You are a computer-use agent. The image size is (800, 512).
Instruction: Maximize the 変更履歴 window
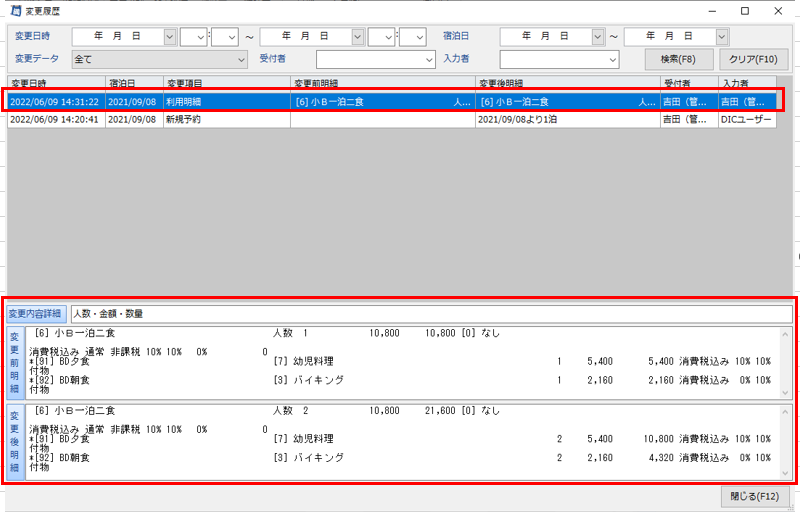(x=745, y=10)
